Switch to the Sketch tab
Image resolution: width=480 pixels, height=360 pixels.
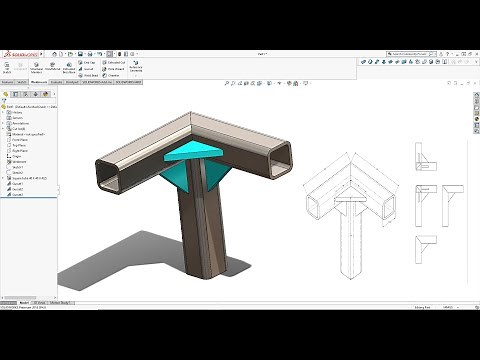(22, 82)
